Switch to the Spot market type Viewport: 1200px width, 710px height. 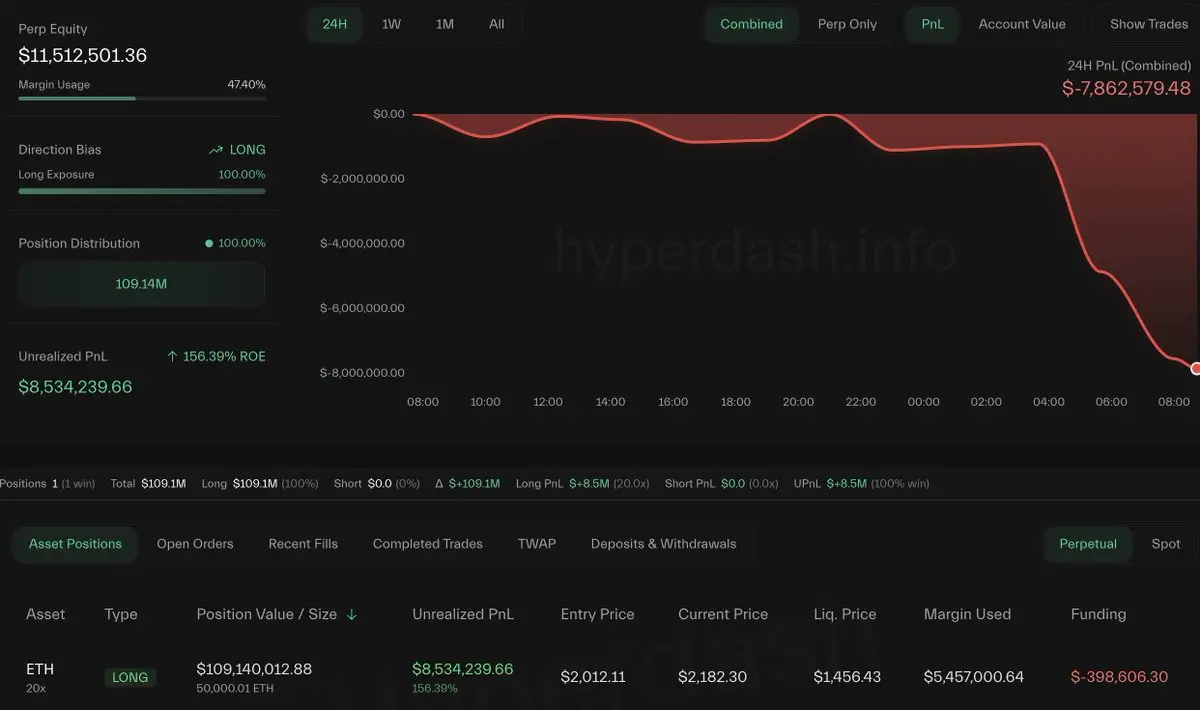click(1166, 544)
